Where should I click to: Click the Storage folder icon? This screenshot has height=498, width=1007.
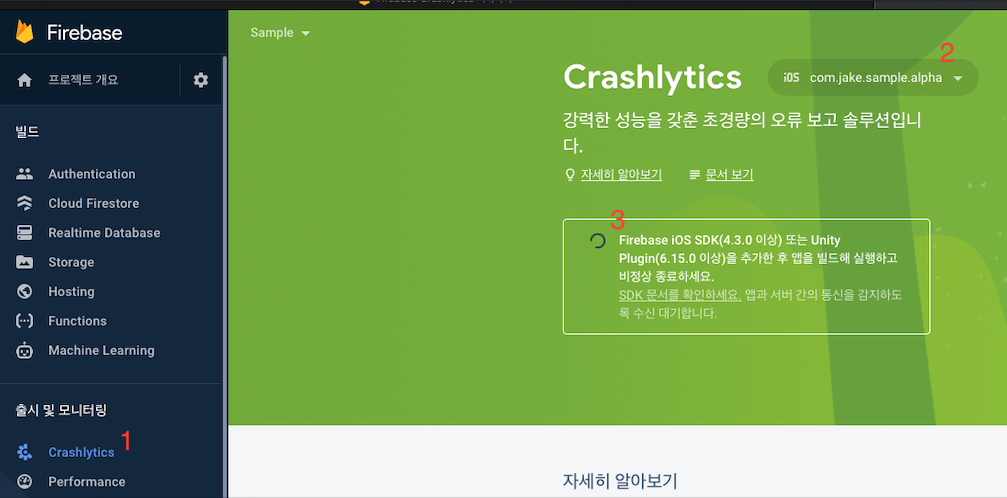point(24,262)
